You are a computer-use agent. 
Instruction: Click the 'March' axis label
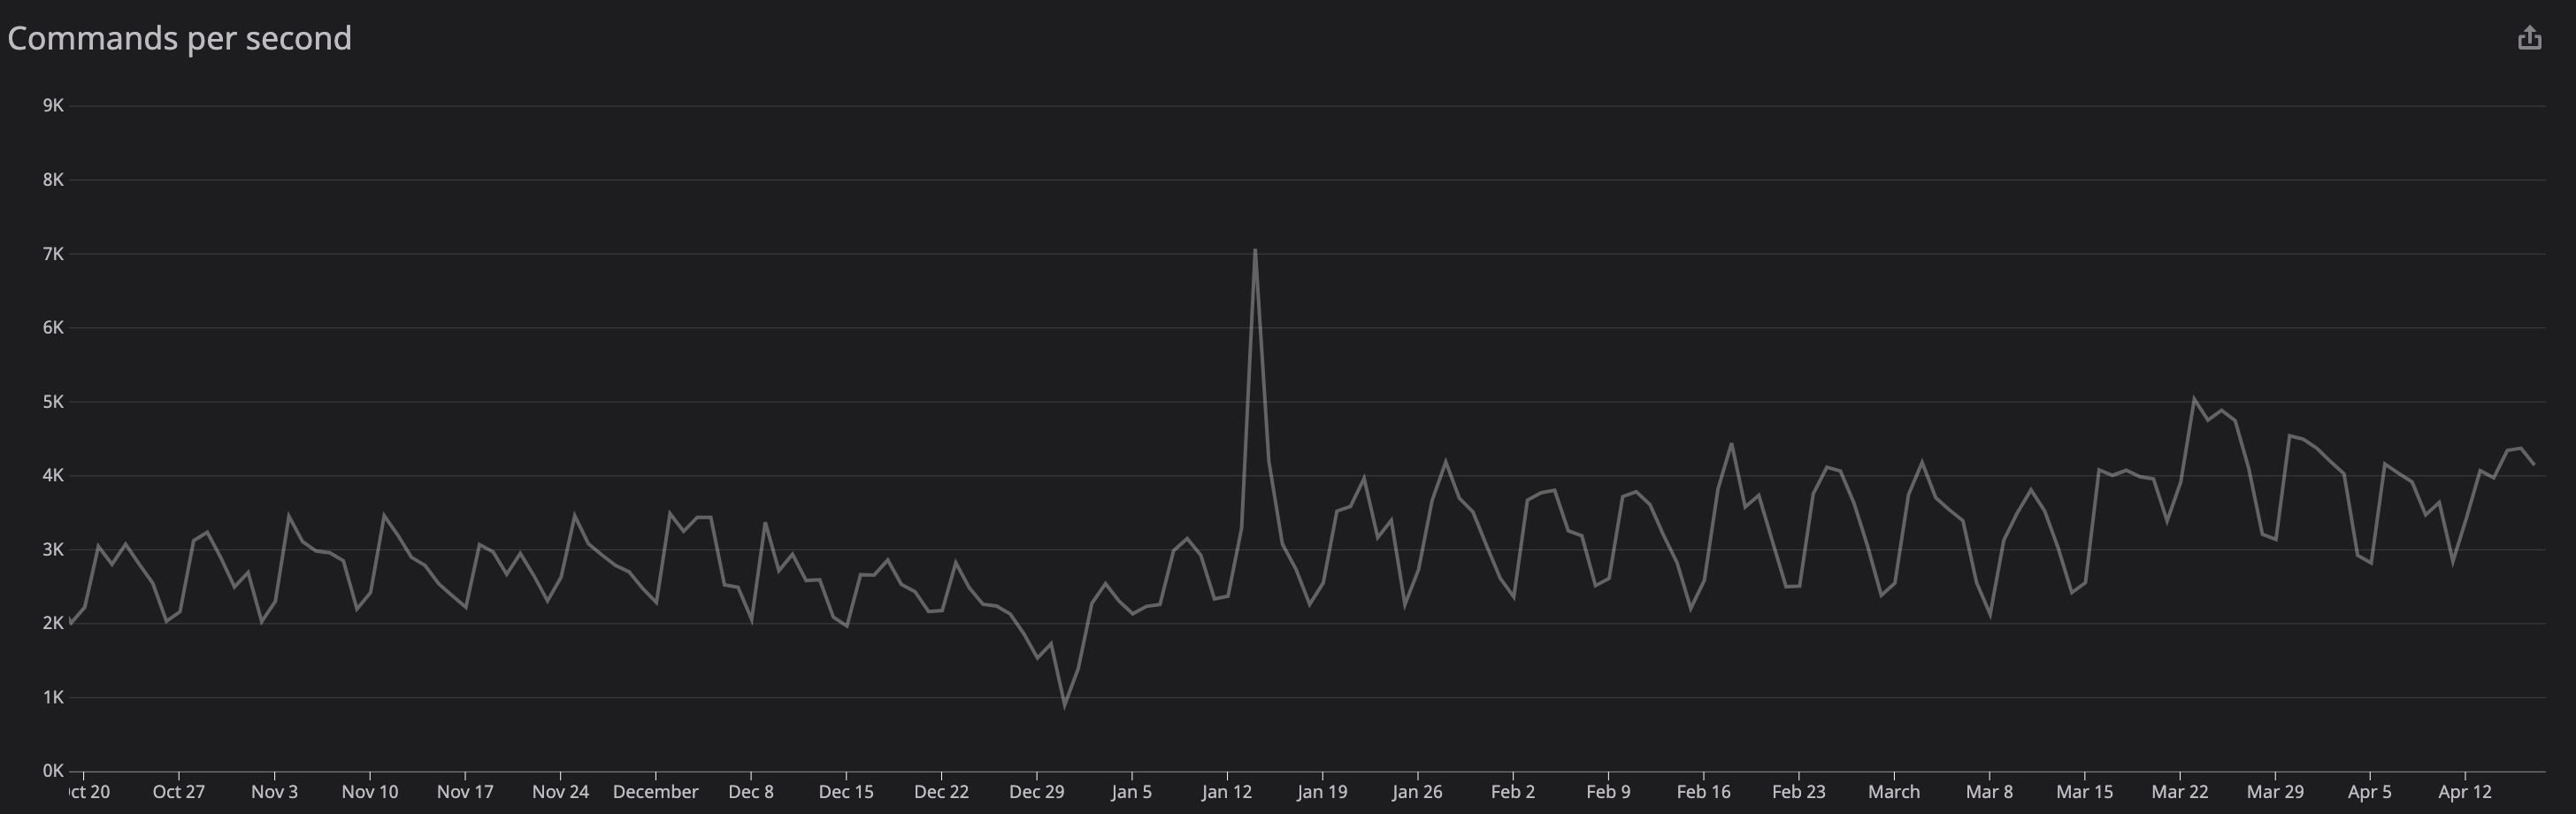[x=1894, y=791]
